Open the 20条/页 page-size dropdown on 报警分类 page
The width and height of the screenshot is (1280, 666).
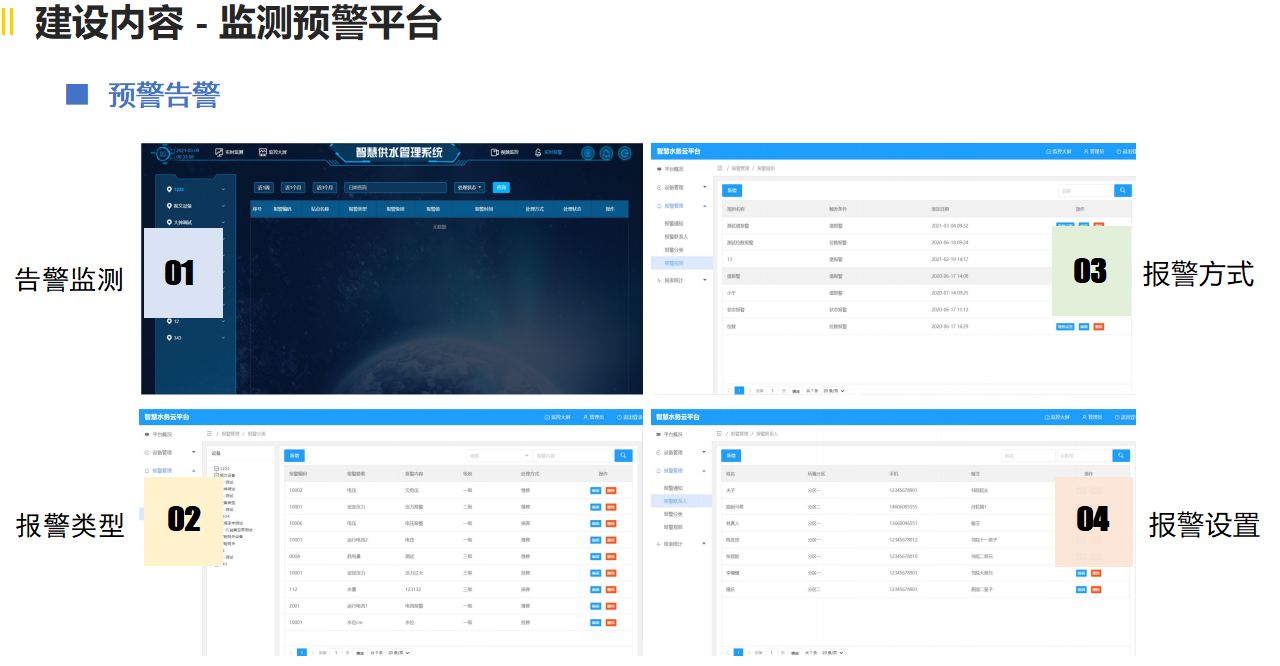click(398, 652)
